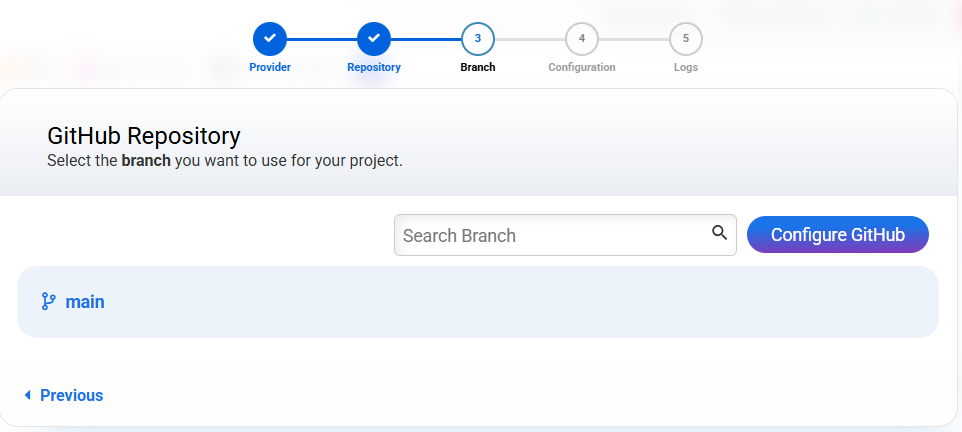Open the Provider step label
Image resolution: width=962 pixels, height=432 pixels.
pyautogui.click(x=270, y=68)
